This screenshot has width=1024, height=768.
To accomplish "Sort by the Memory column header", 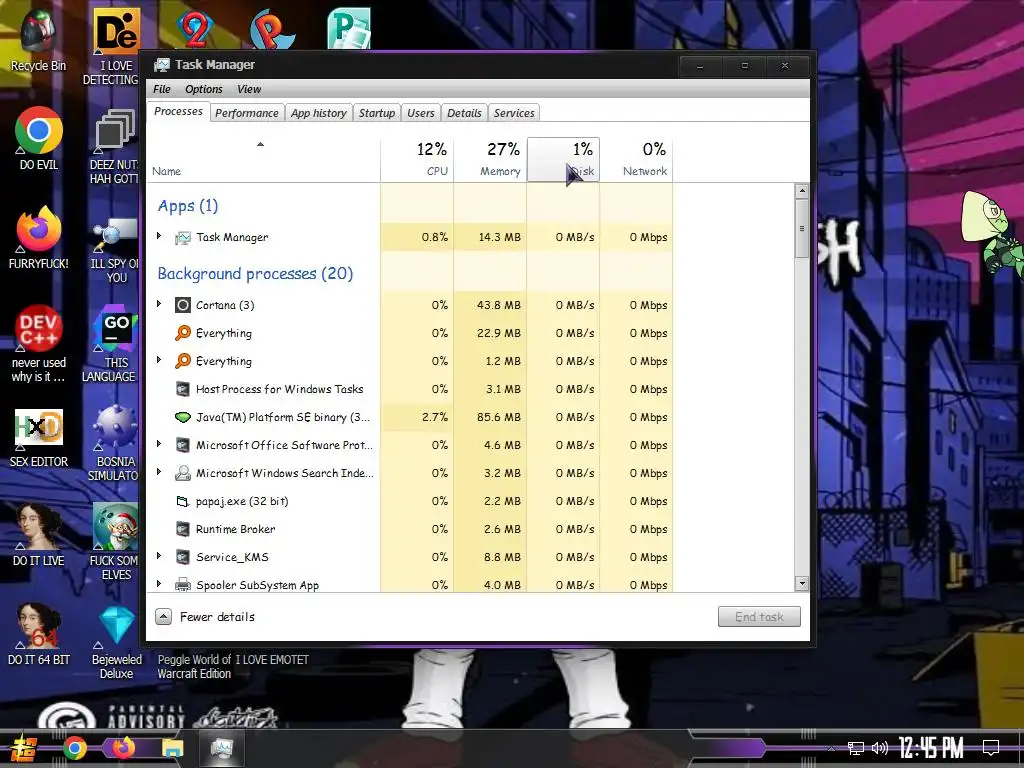I will (490, 159).
